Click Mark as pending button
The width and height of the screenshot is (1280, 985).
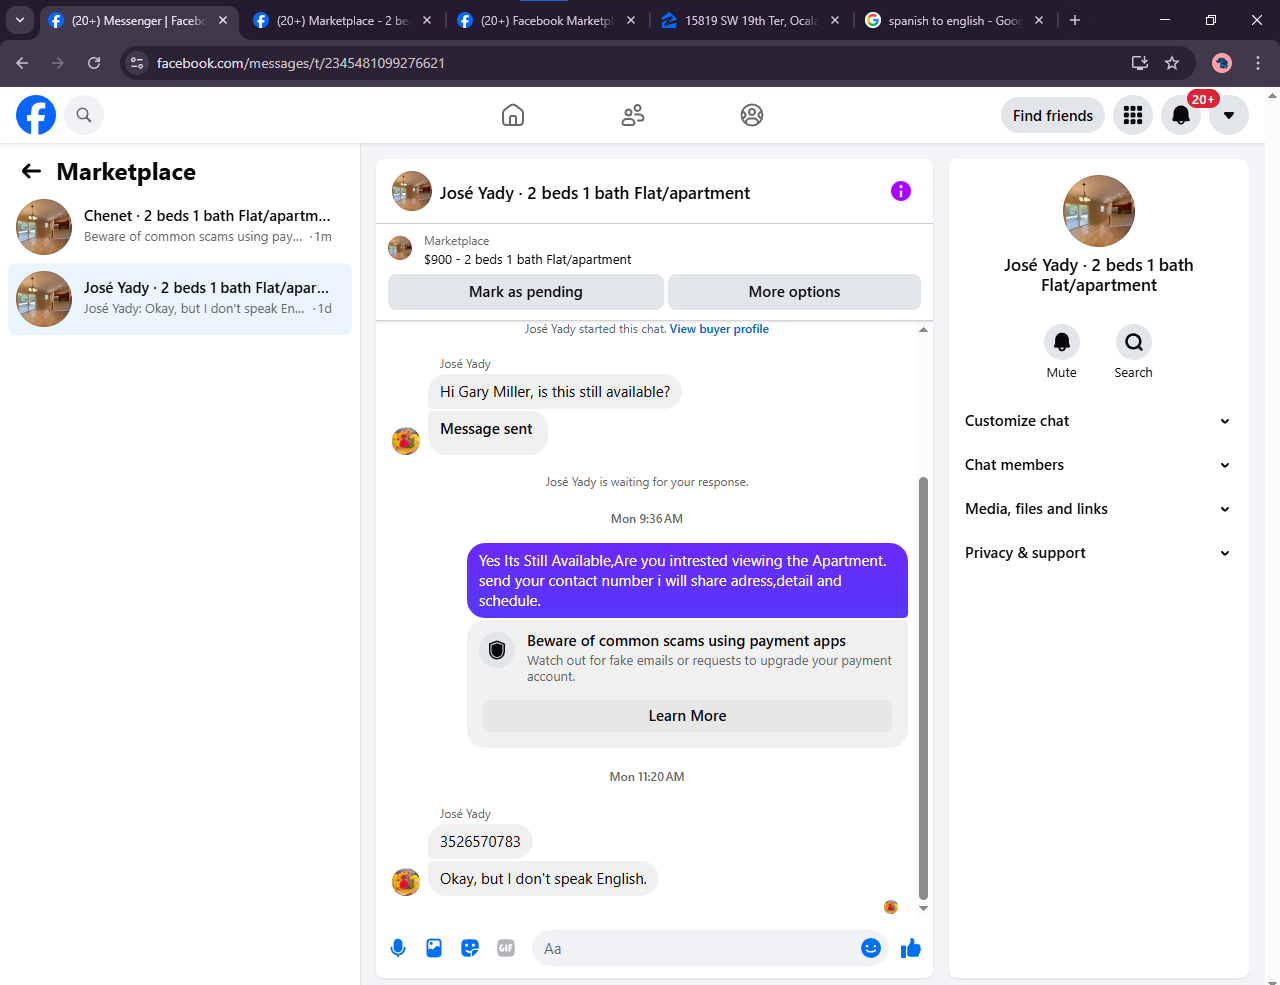point(526,292)
